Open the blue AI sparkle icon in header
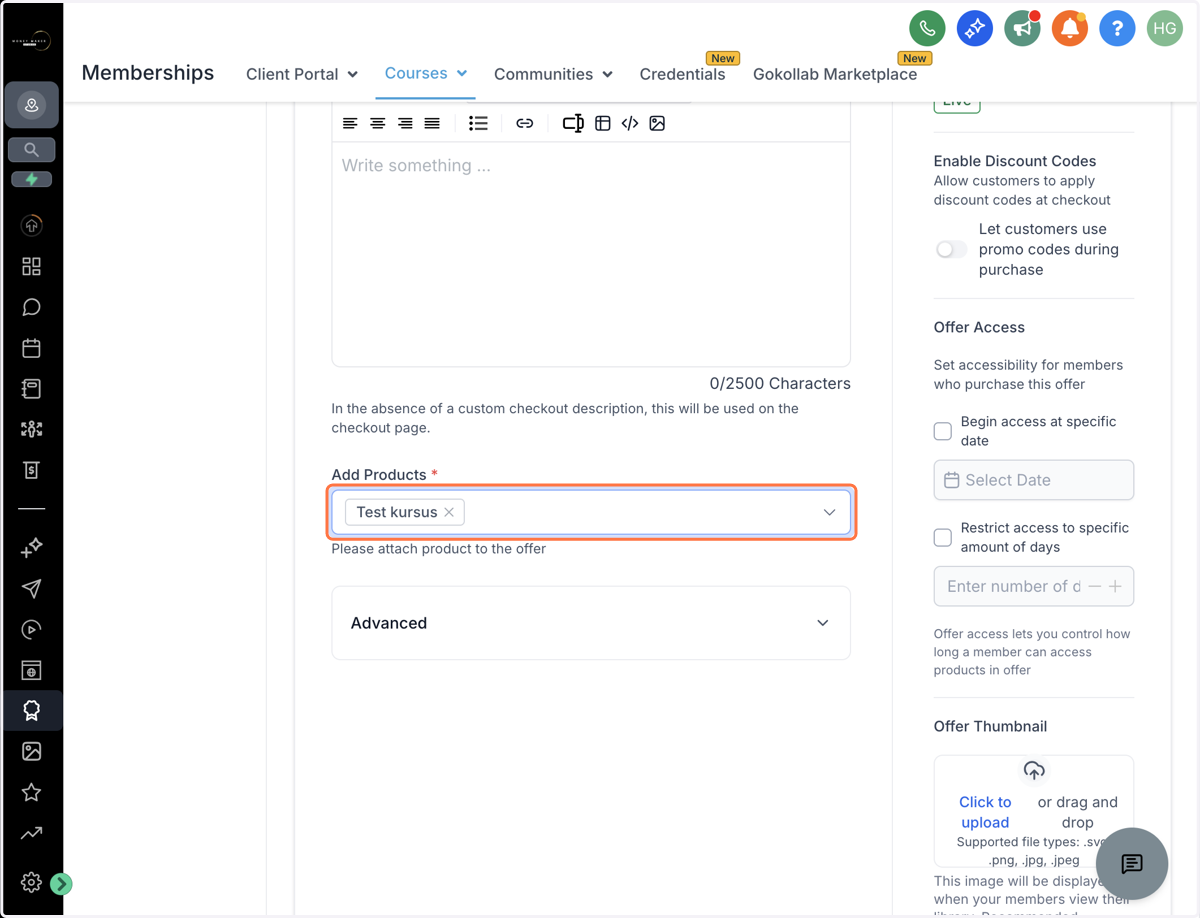This screenshot has width=1200, height=918. (x=974, y=28)
